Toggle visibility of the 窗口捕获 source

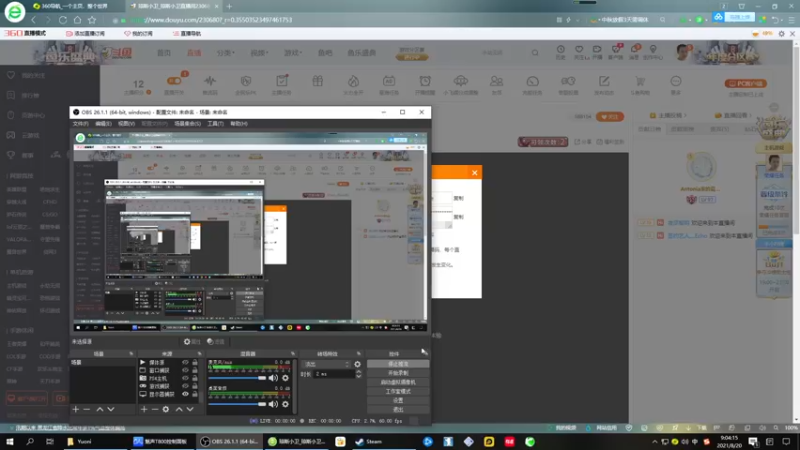coord(185,370)
